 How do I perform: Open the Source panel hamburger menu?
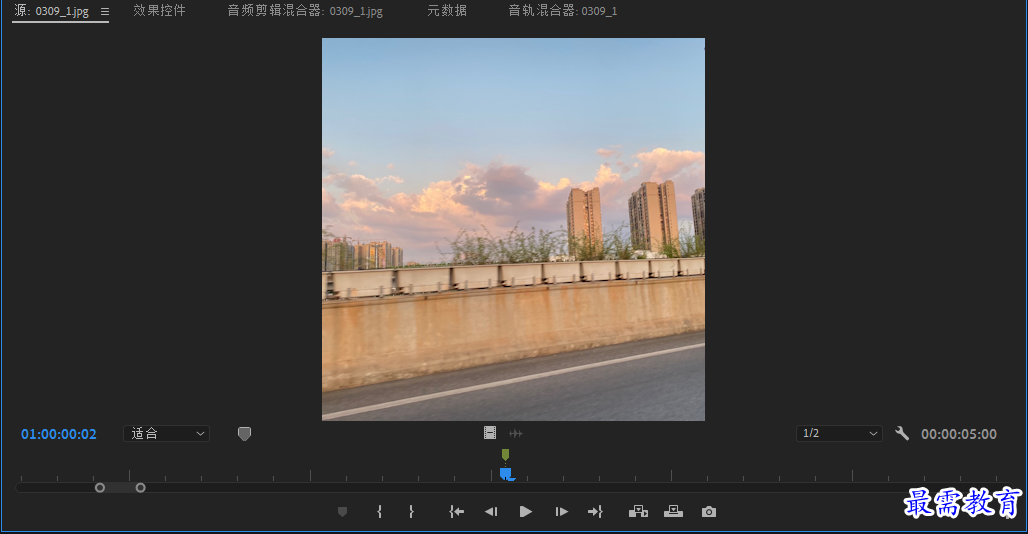coord(105,11)
